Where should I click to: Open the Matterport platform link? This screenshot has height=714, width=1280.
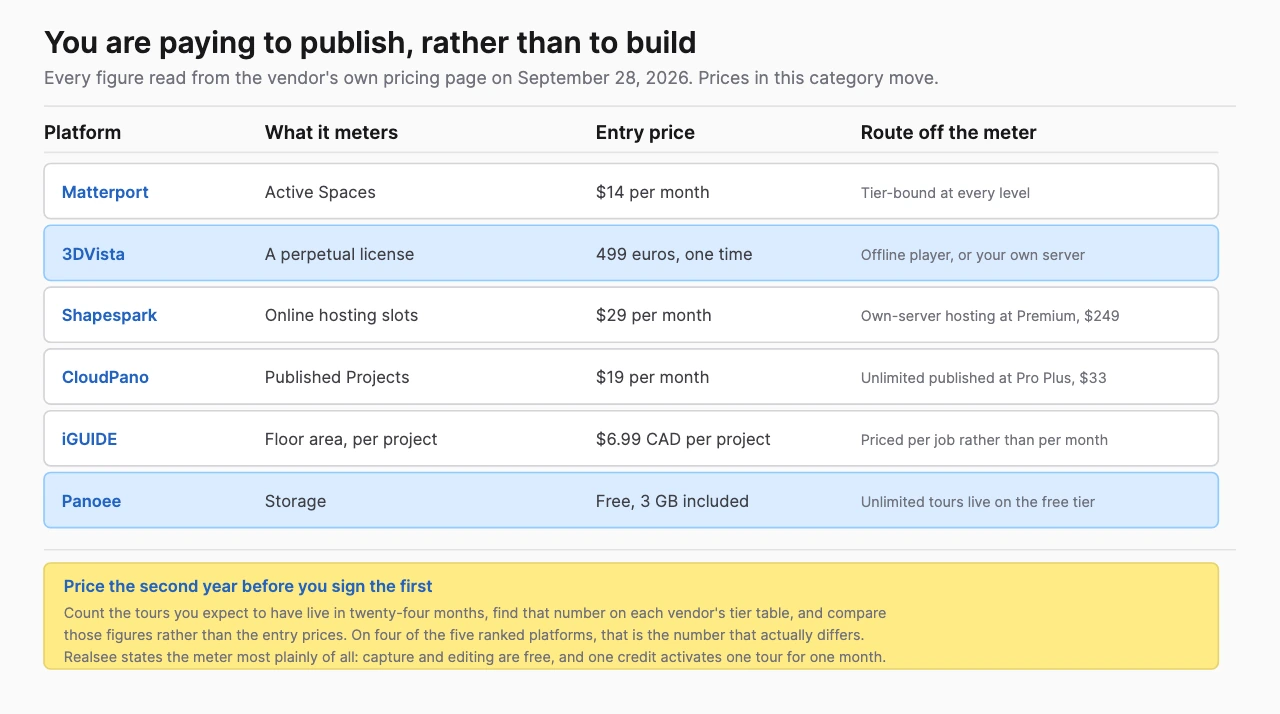pyautogui.click(x=105, y=192)
